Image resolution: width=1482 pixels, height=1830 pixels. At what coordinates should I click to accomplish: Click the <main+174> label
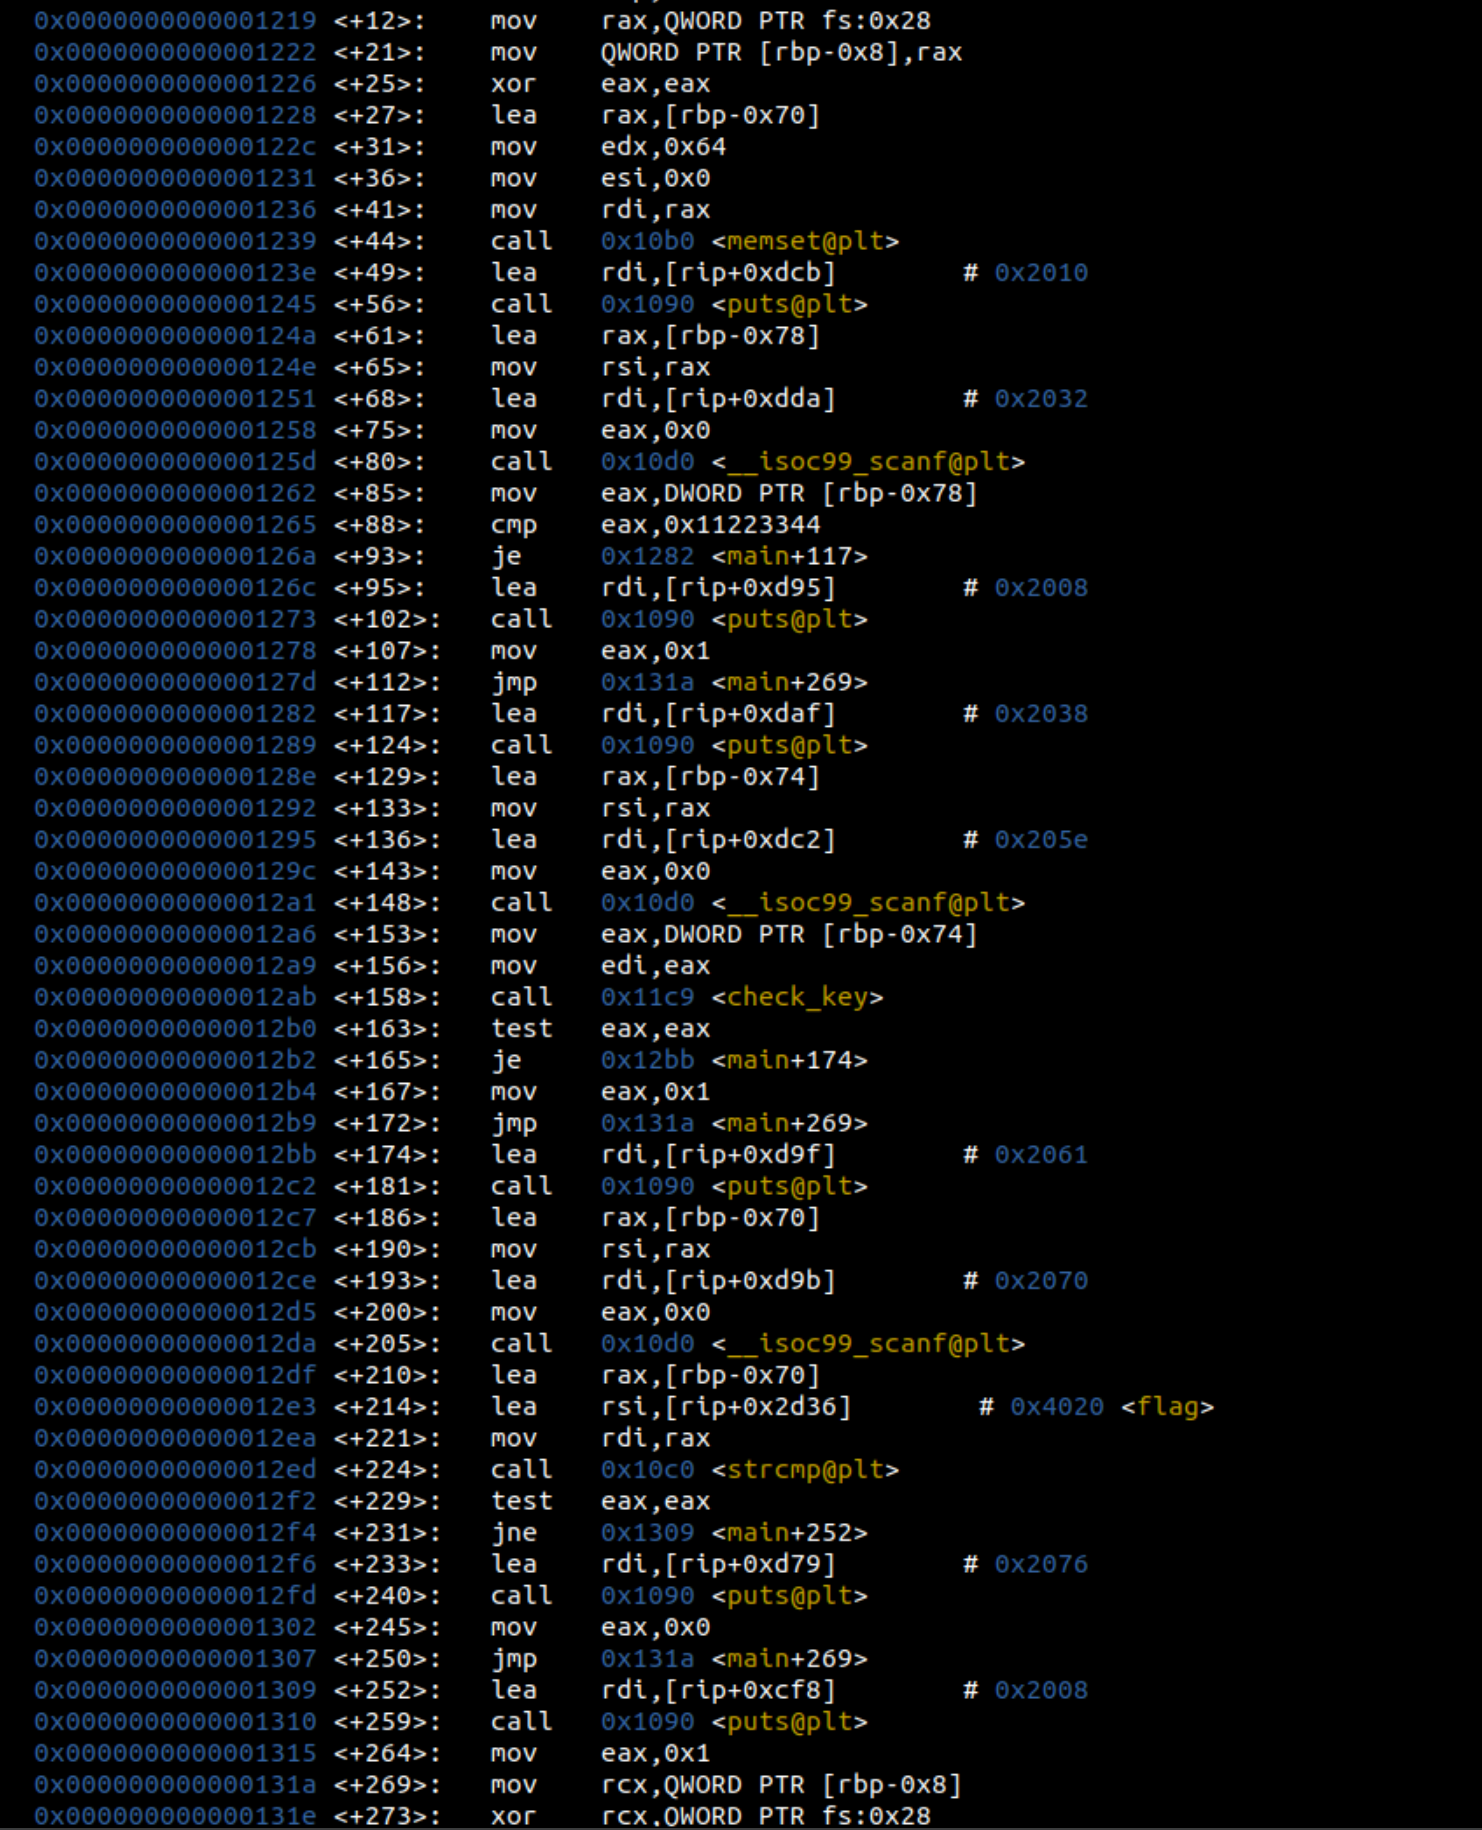(x=789, y=1060)
